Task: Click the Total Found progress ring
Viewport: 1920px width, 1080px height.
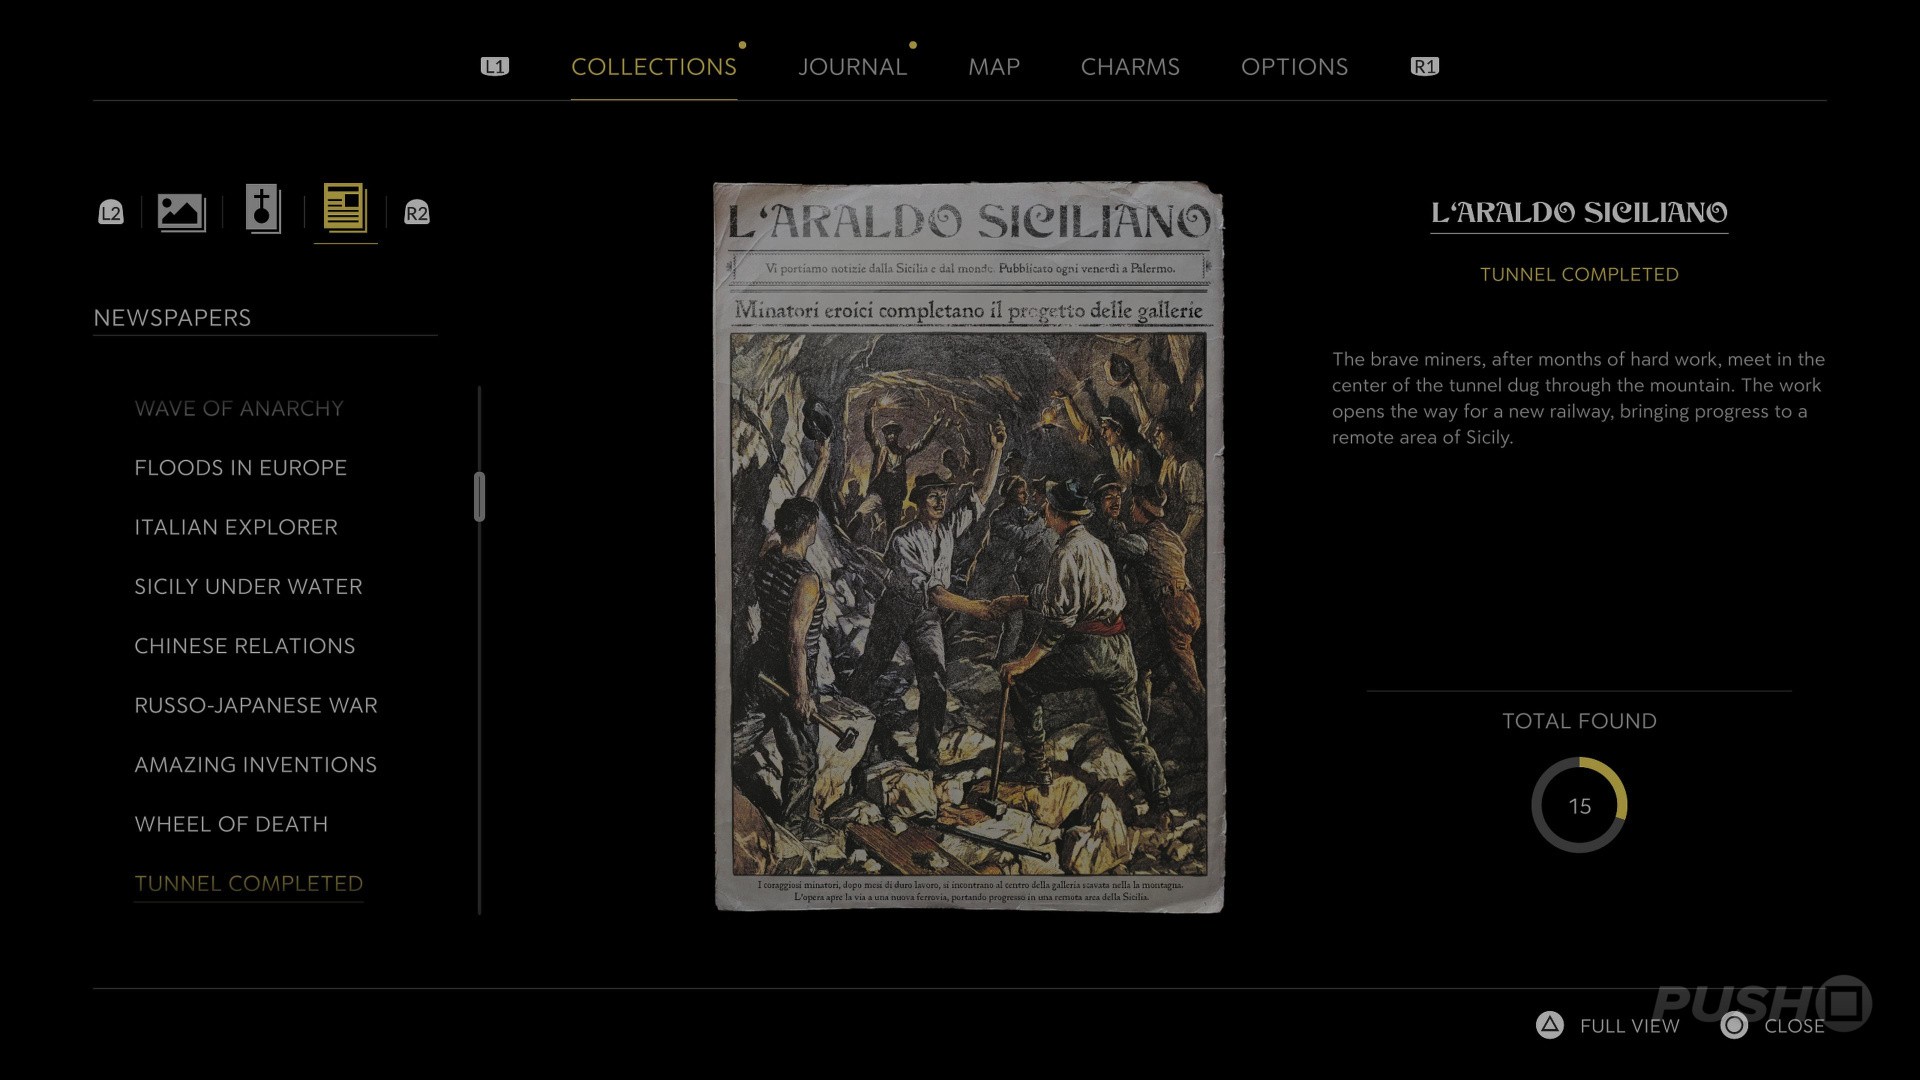Action: pyautogui.click(x=1579, y=805)
